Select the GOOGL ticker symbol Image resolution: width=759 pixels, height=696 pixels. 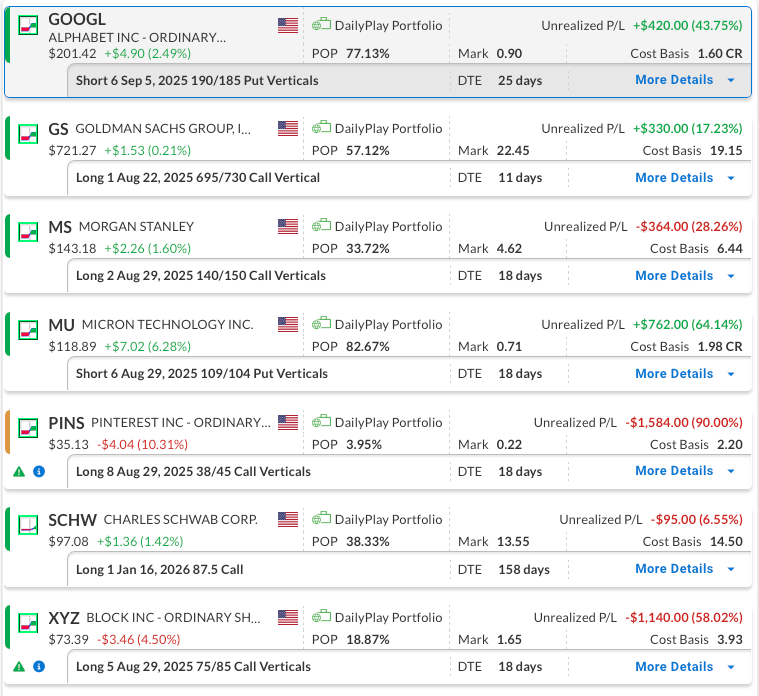pyautogui.click(x=77, y=19)
